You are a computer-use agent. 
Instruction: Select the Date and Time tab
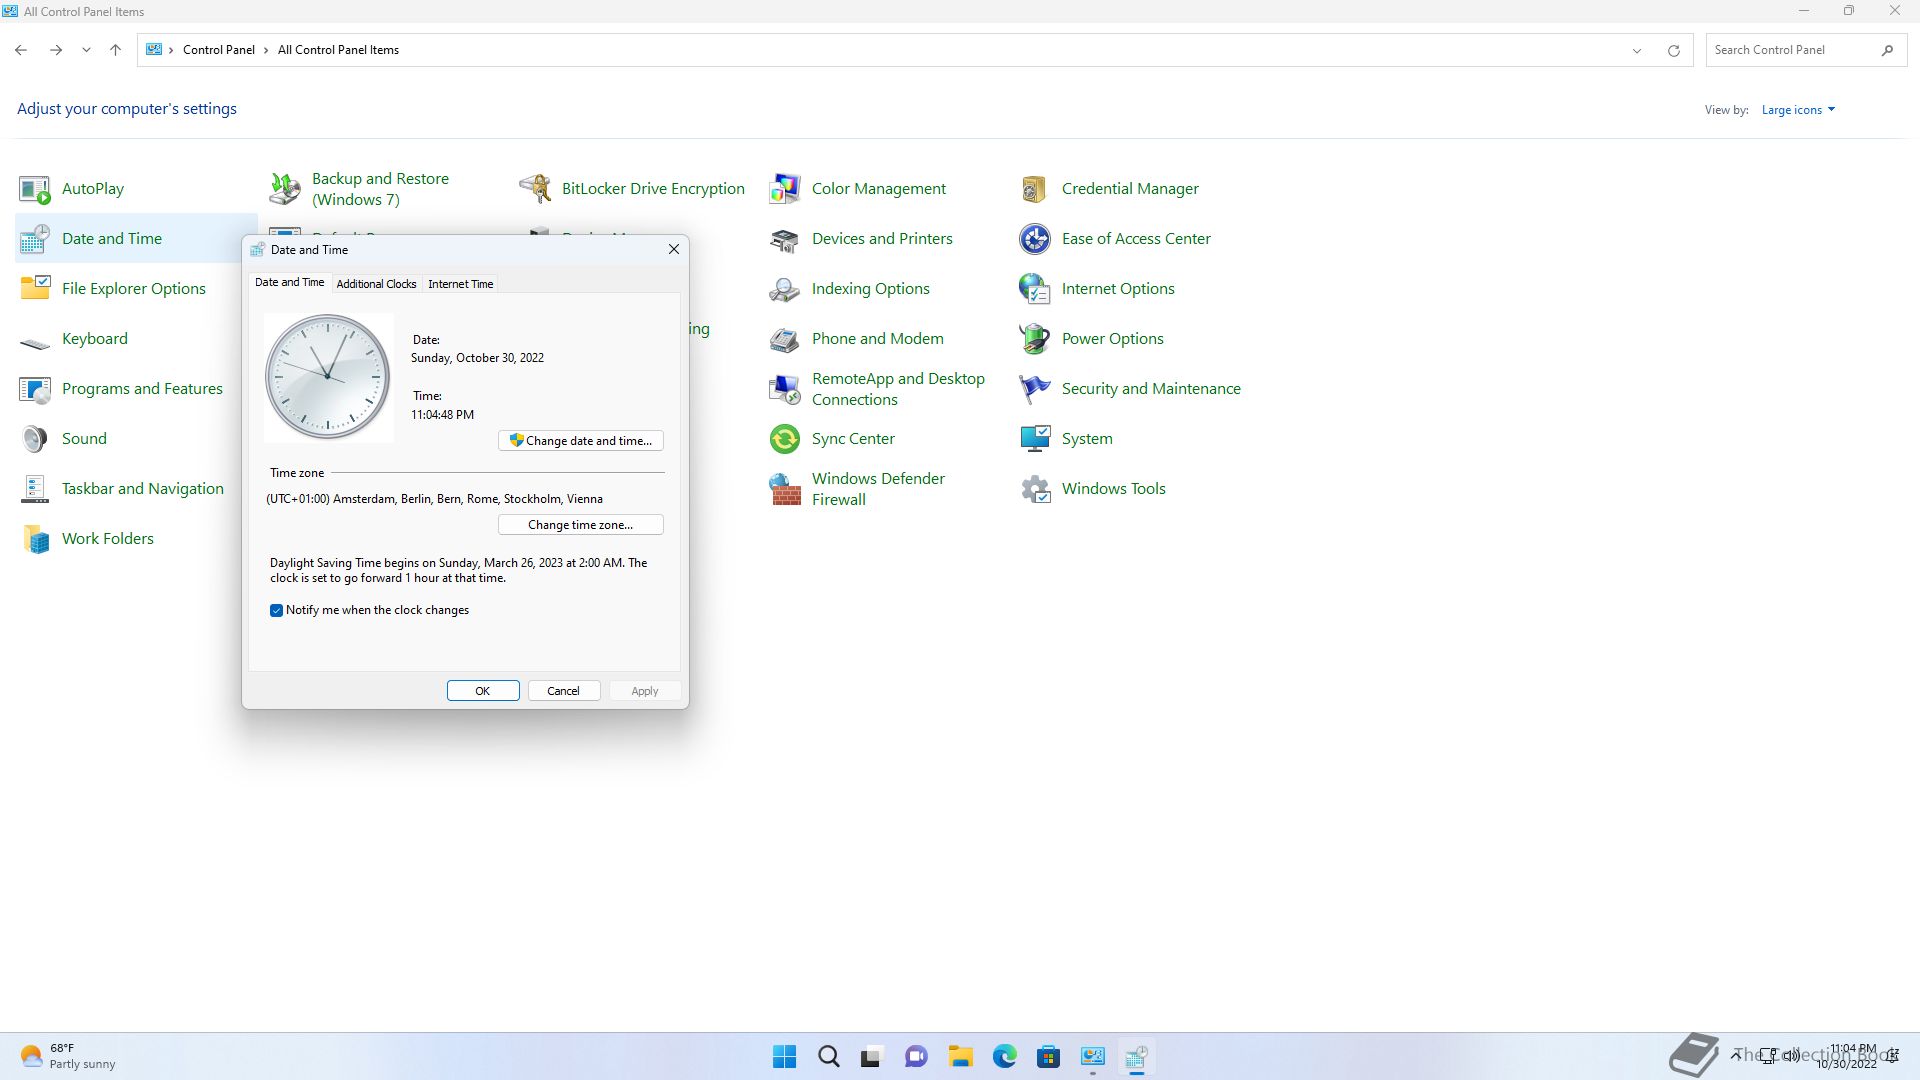click(290, 283)
